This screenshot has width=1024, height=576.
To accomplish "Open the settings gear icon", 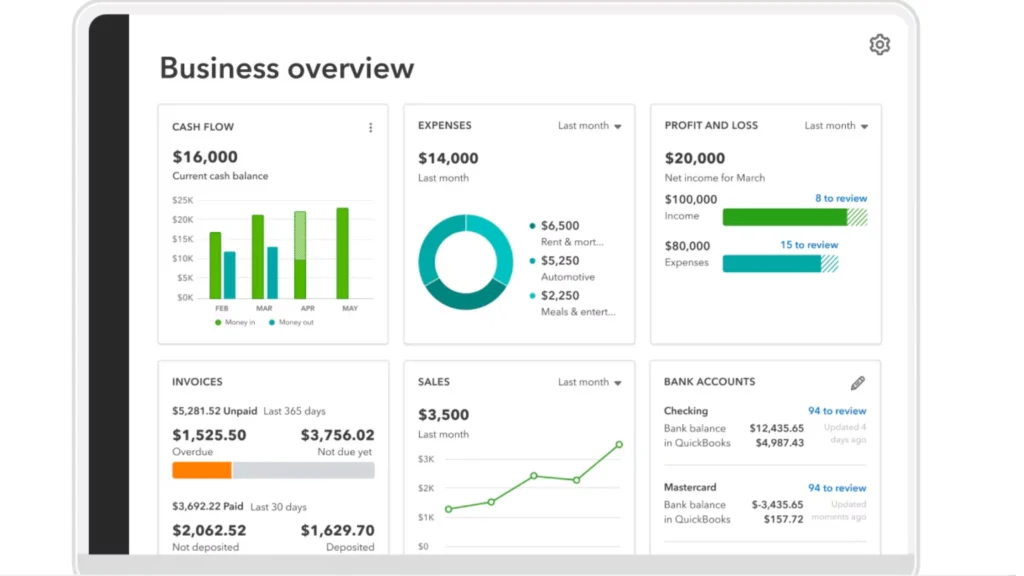I will pyautogui.click(x=879, y=44).
